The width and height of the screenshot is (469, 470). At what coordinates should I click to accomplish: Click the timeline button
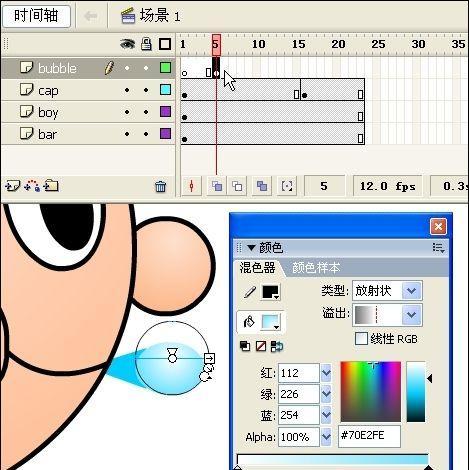pyautogui.click(x=36, y=16)
